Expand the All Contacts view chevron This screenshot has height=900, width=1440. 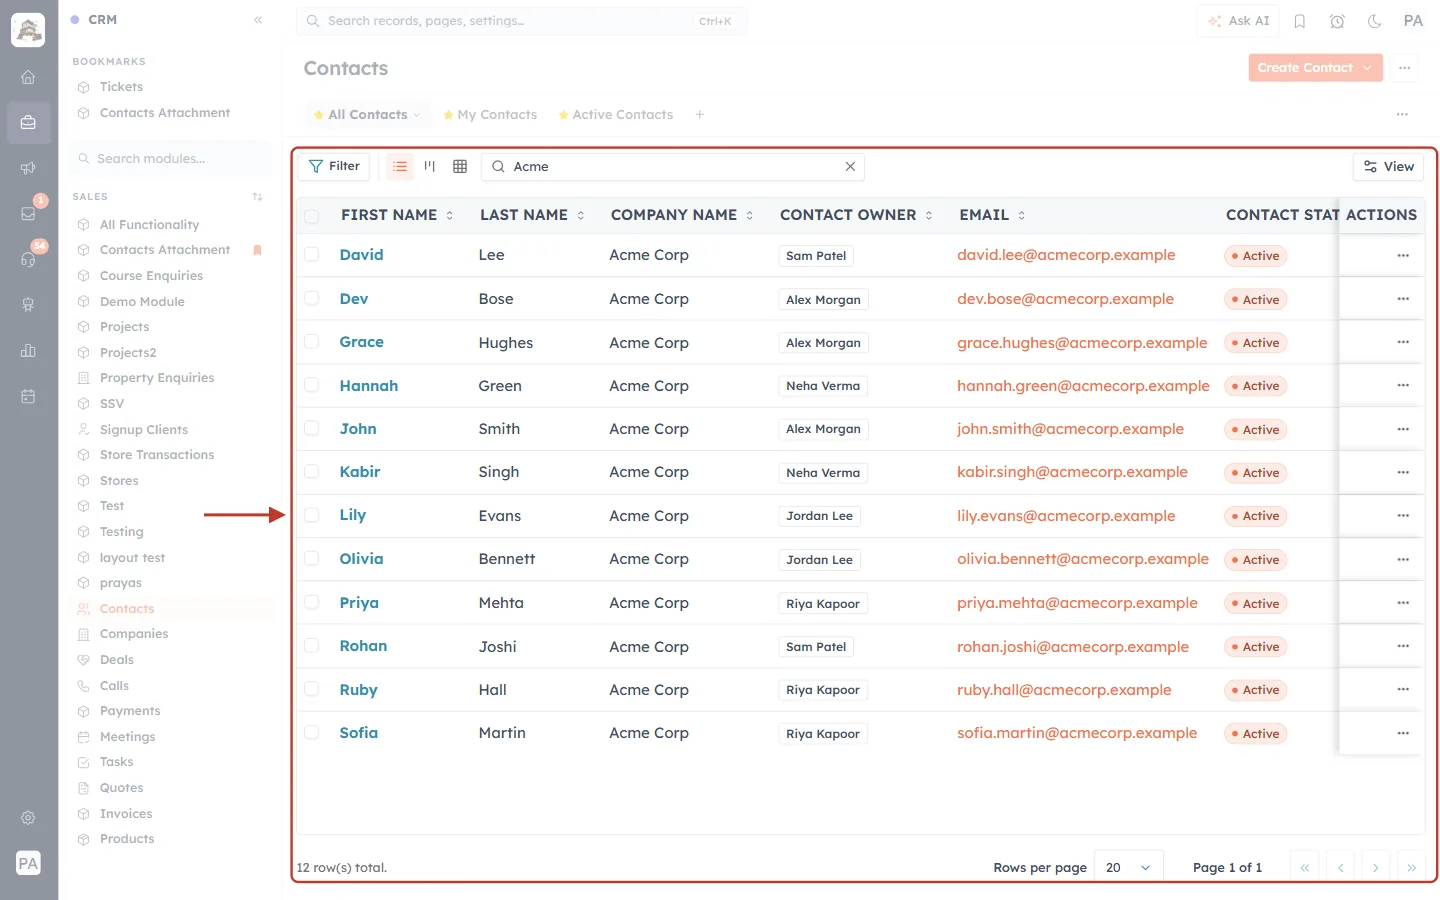tap(417, 115)
